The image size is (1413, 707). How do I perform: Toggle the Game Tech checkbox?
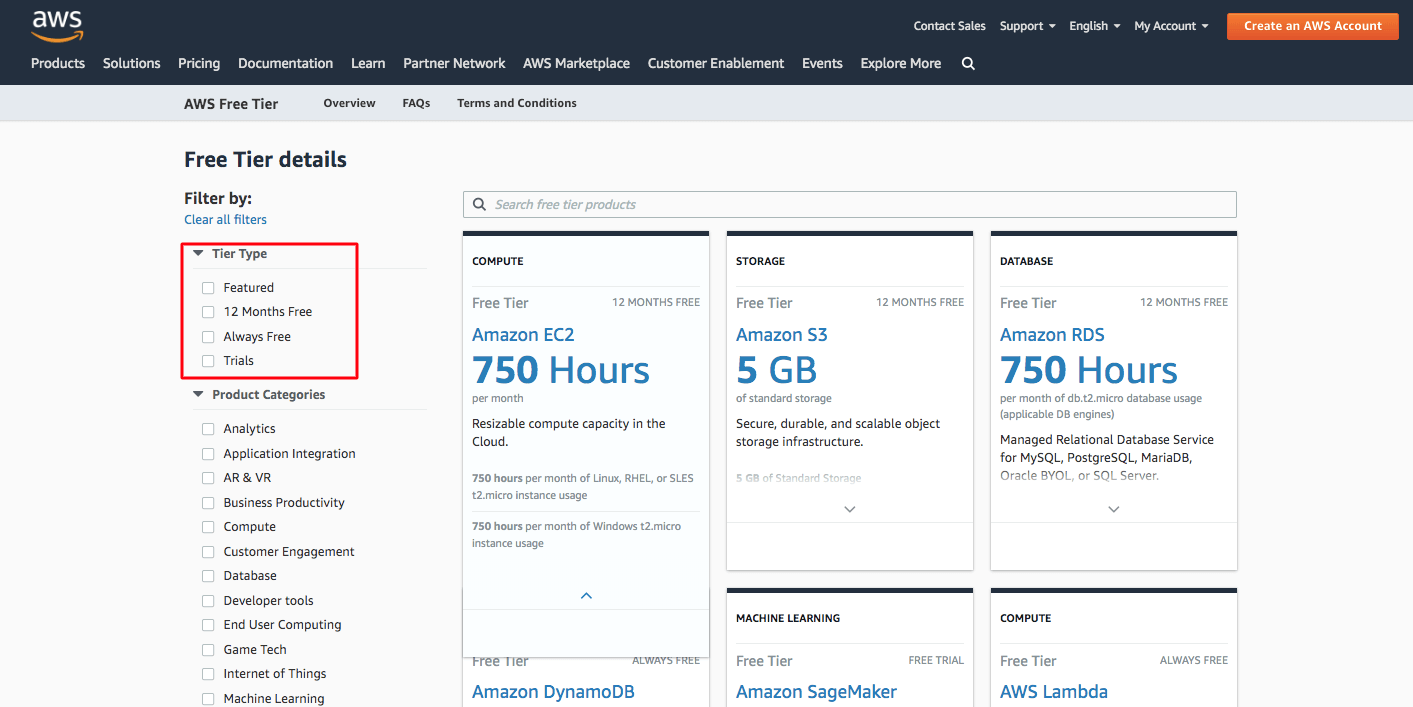[208, 650]
